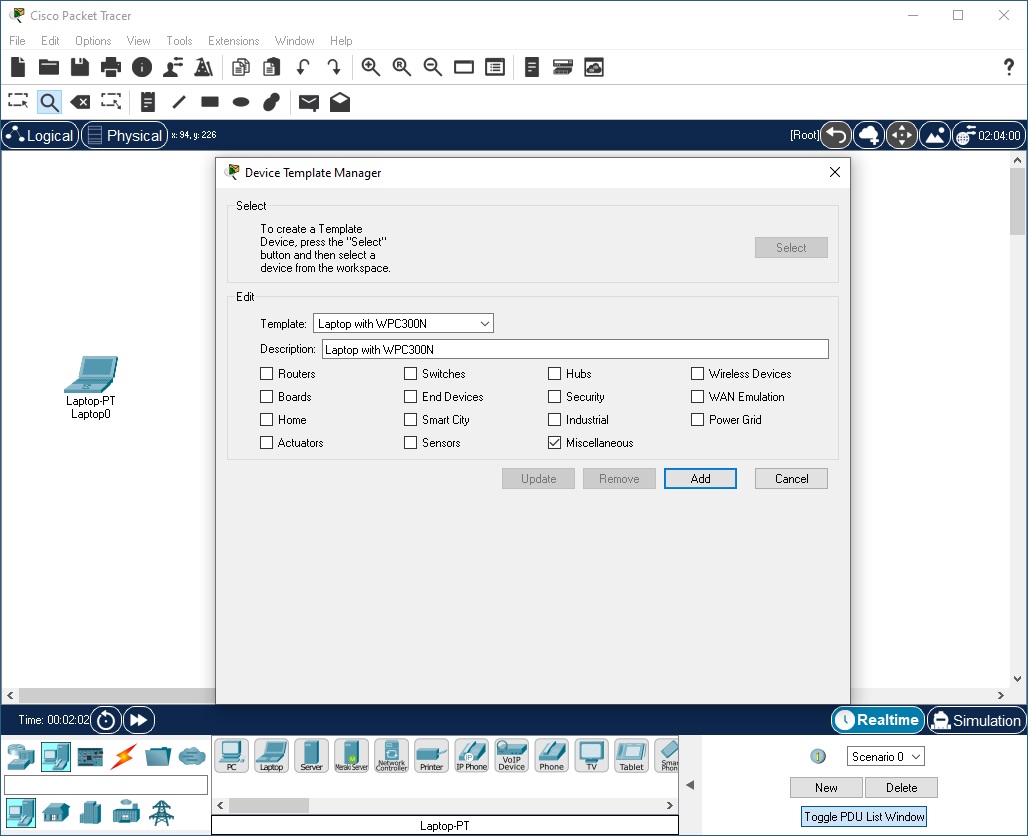This screenshot has height=836, width=1028.
Task: Click the Add Complex PDU open envelope icon
Action: (x=339, y=101)
